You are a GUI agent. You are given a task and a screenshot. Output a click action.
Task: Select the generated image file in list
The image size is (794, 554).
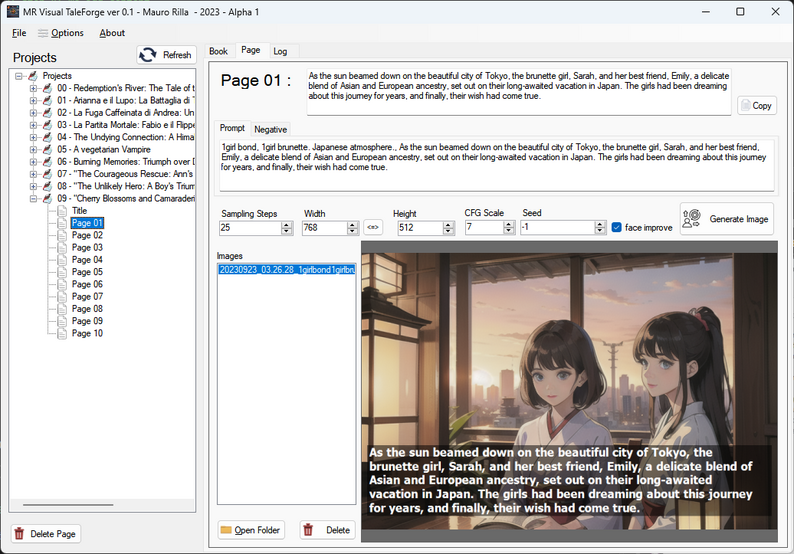point(286,270)
